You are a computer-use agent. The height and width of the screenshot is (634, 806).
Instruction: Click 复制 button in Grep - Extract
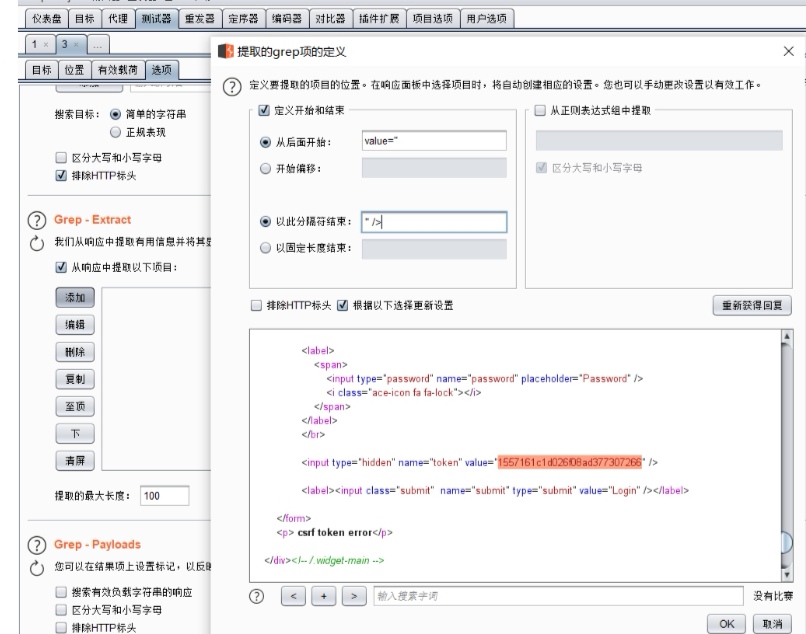75,379
